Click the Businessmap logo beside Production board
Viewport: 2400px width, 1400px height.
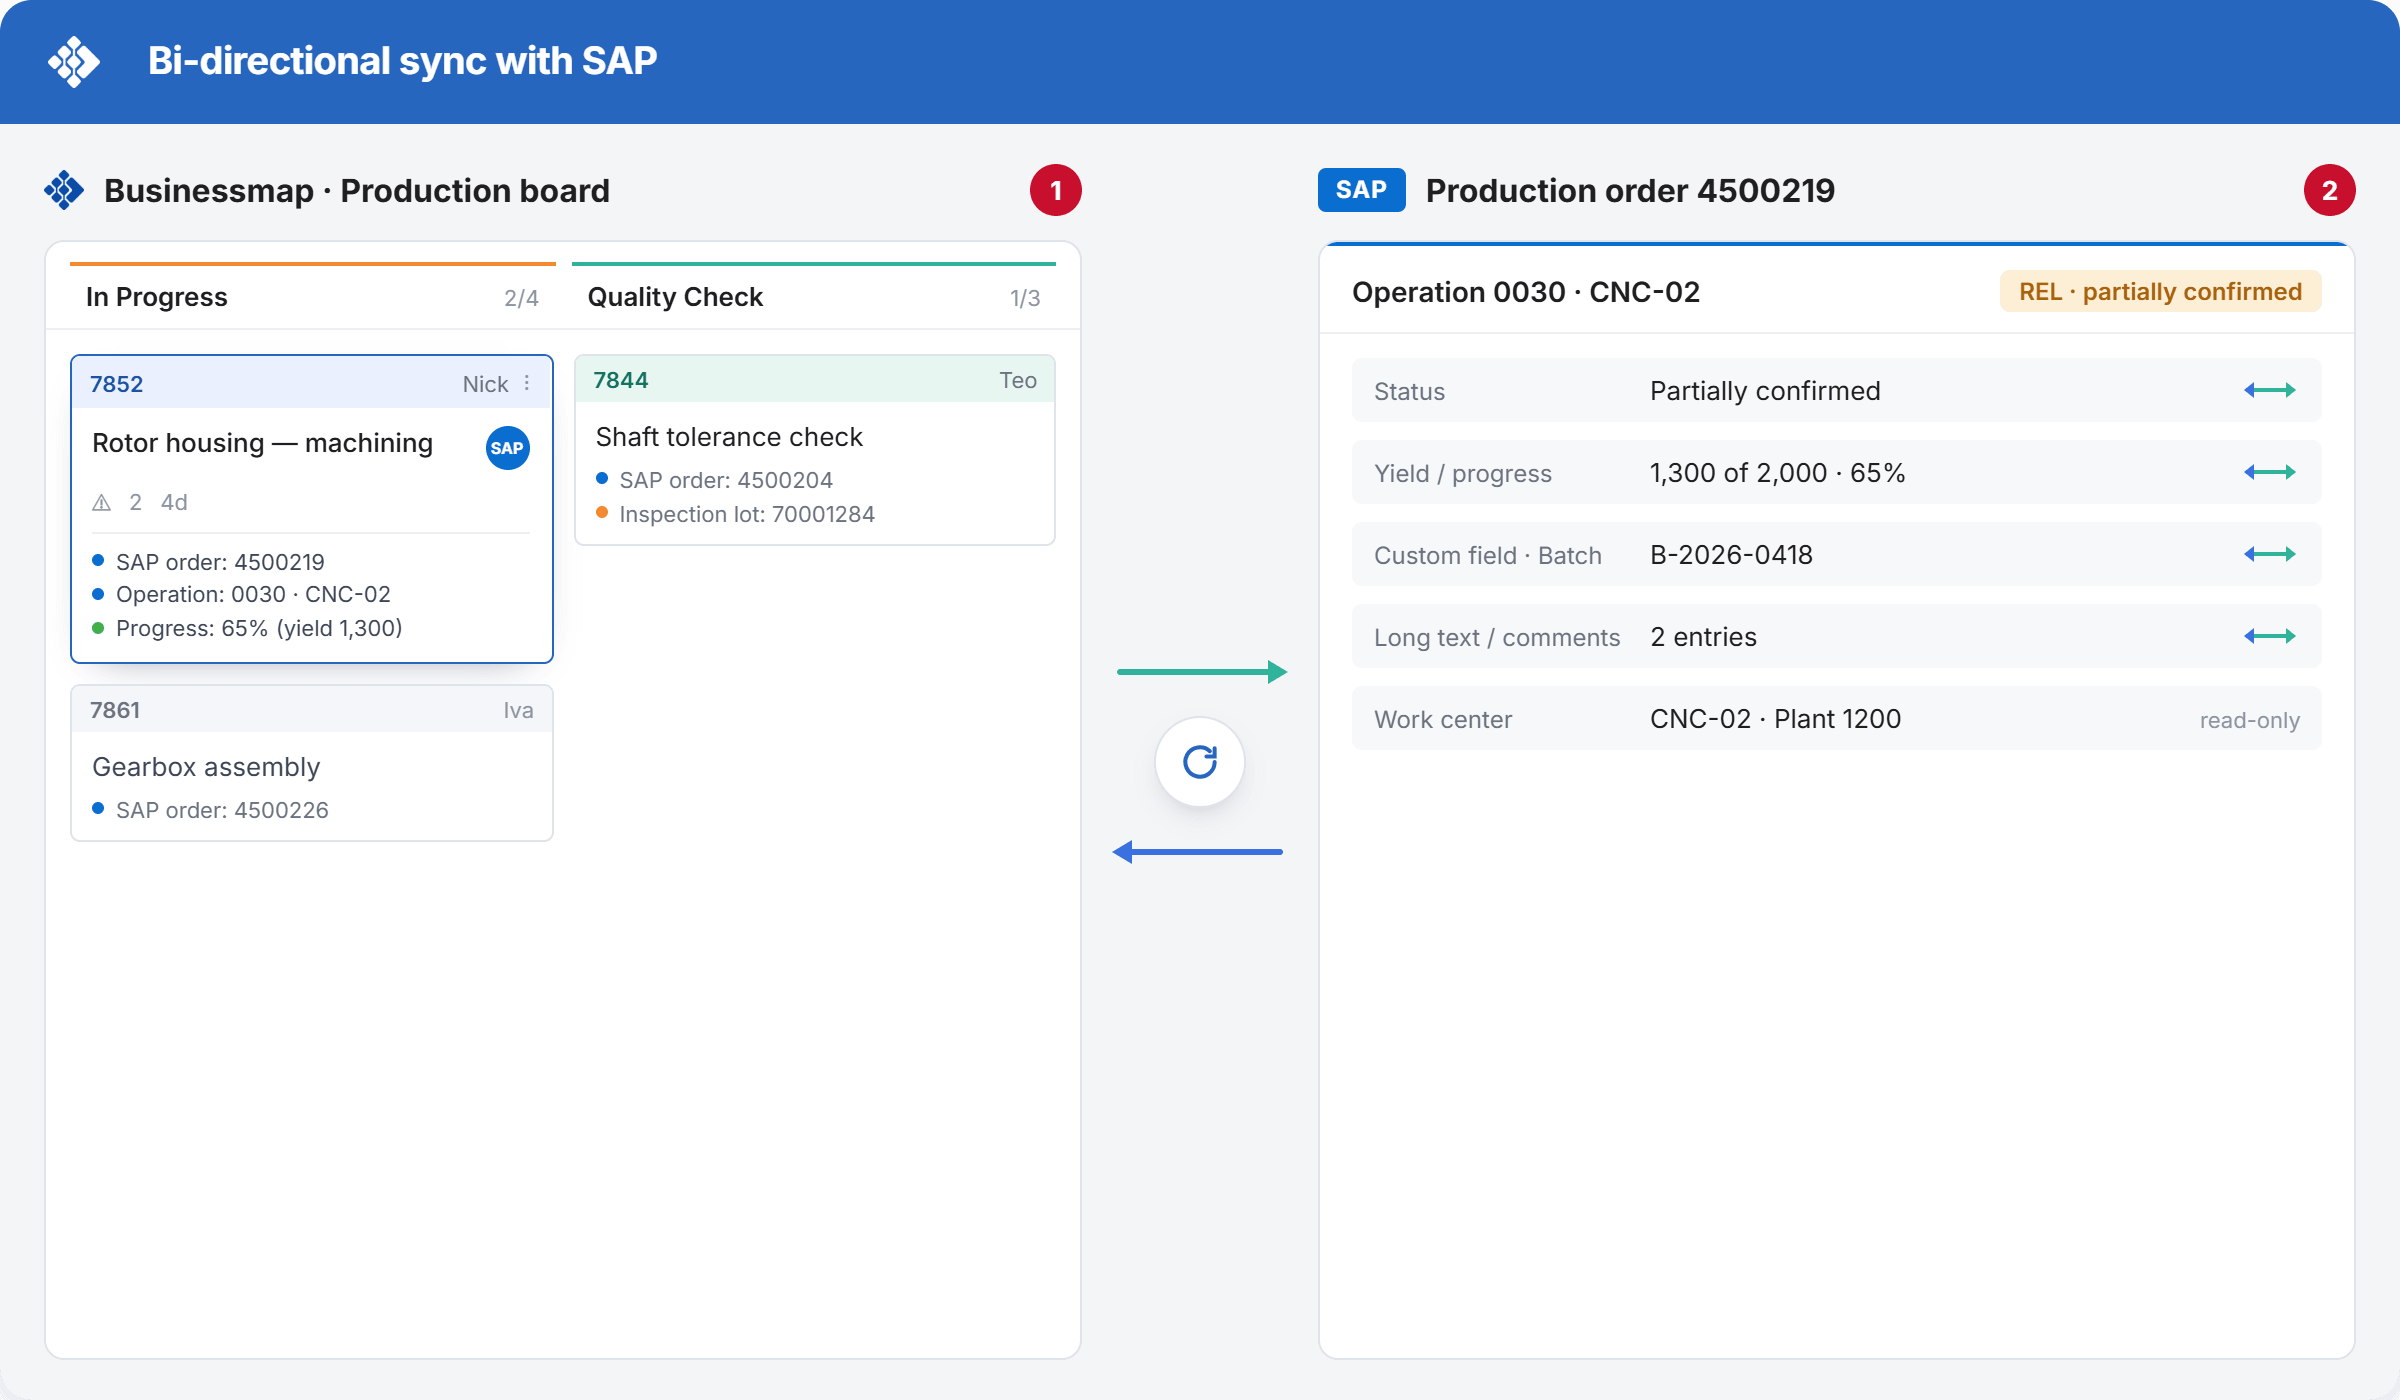64,190
